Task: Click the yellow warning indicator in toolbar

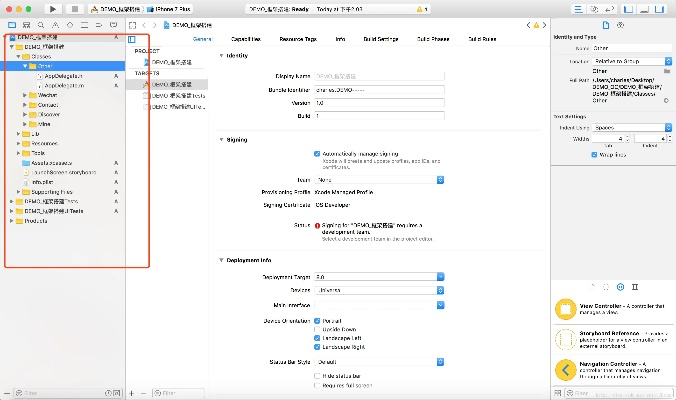Action: tap(422, 9)
